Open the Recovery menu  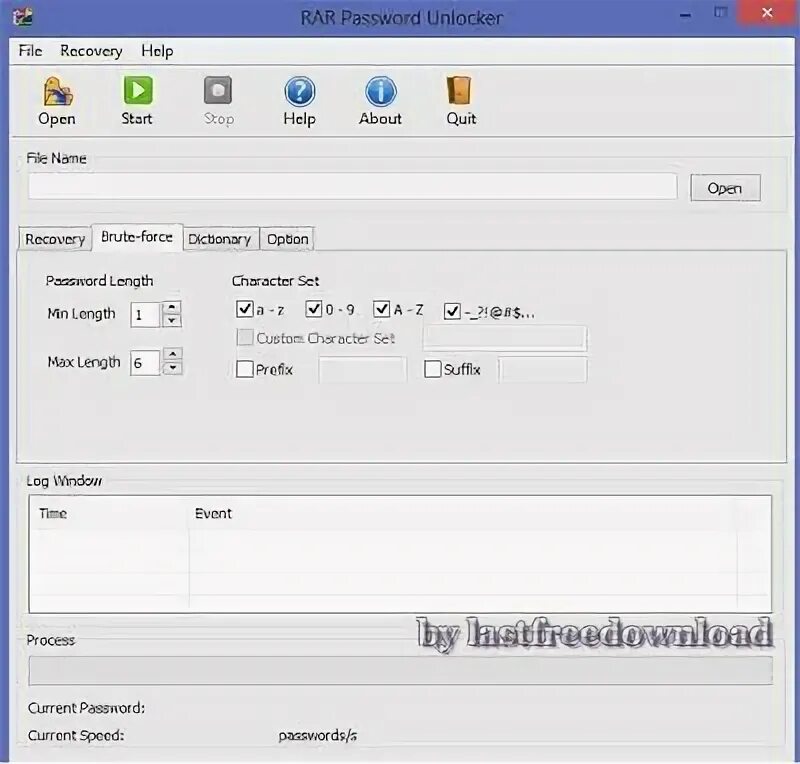91,51
